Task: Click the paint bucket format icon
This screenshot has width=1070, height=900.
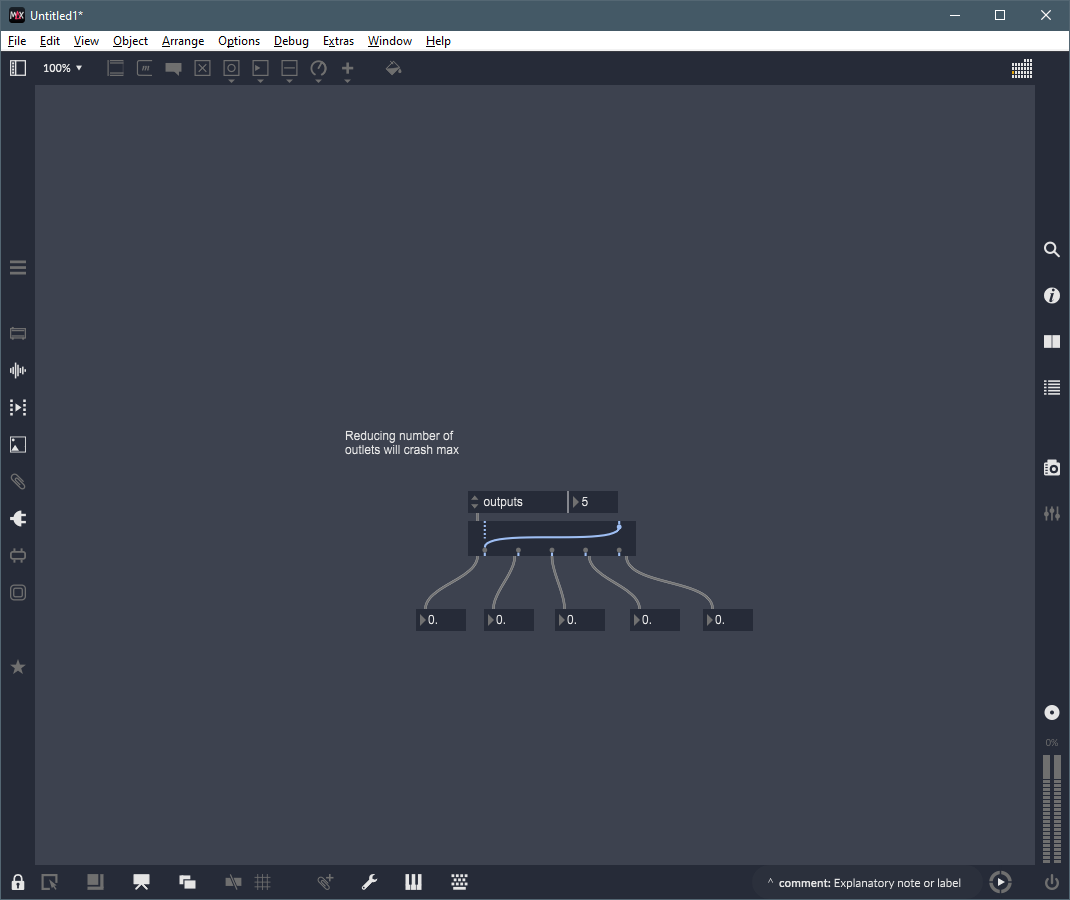Action: coord(393,69)
